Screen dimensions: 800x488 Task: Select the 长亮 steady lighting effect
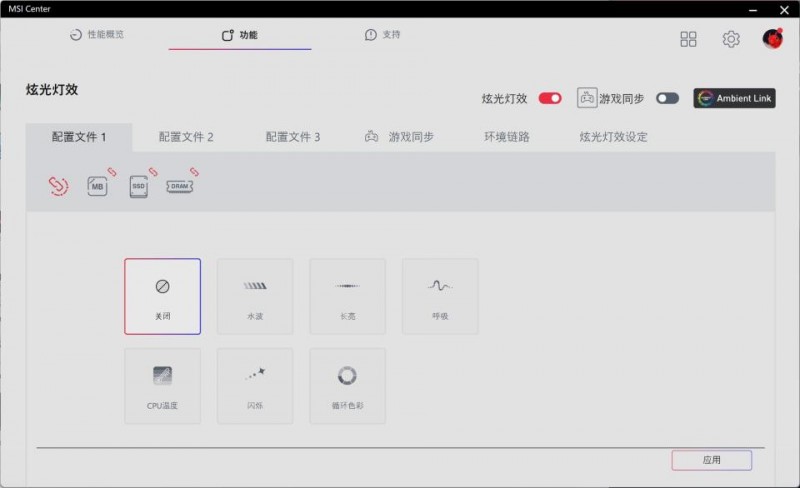tap(347, 296)
